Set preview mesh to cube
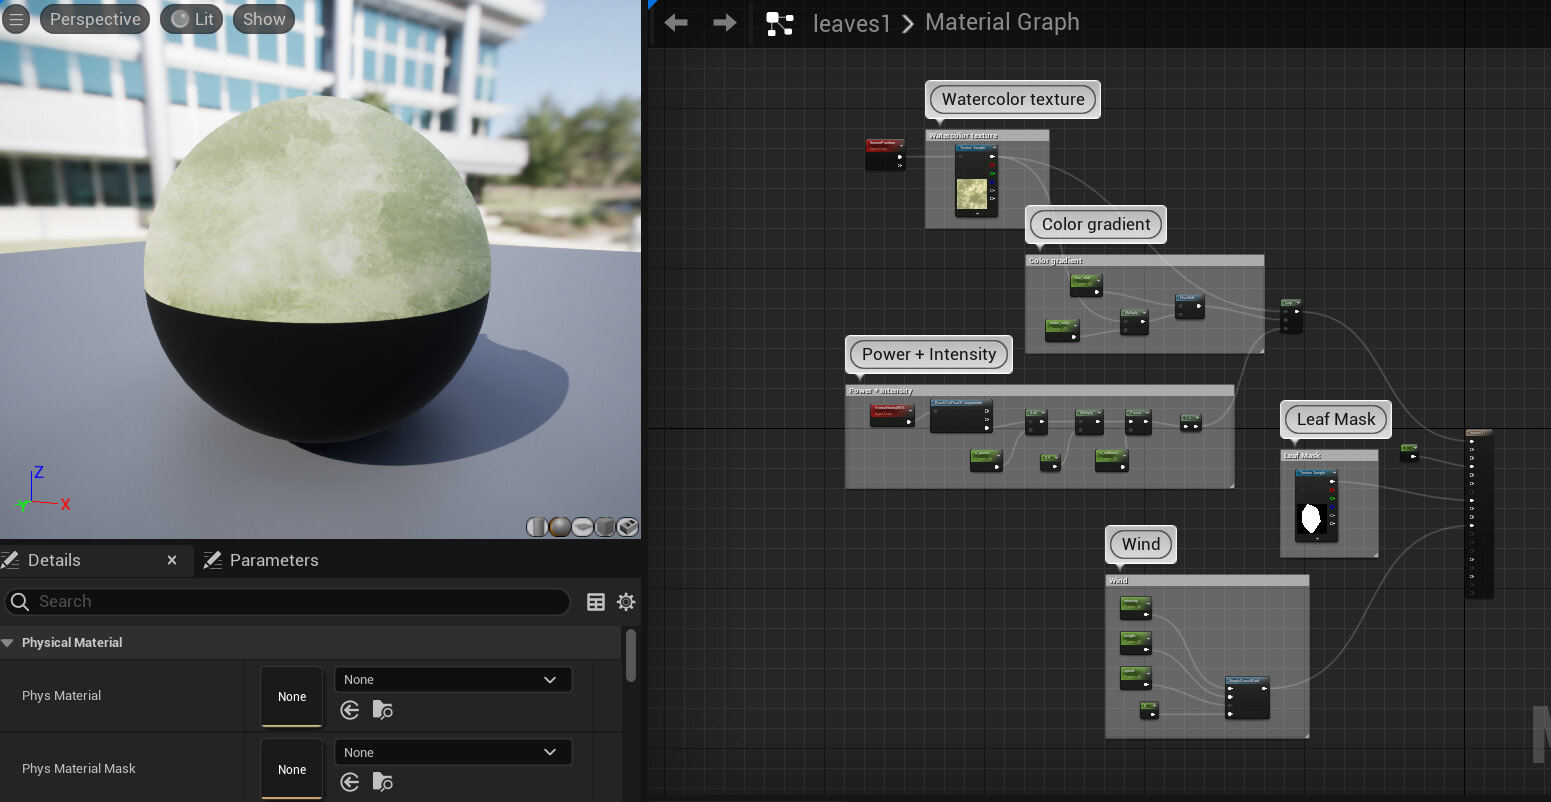Screen dimensions: 1551x802 605,527
